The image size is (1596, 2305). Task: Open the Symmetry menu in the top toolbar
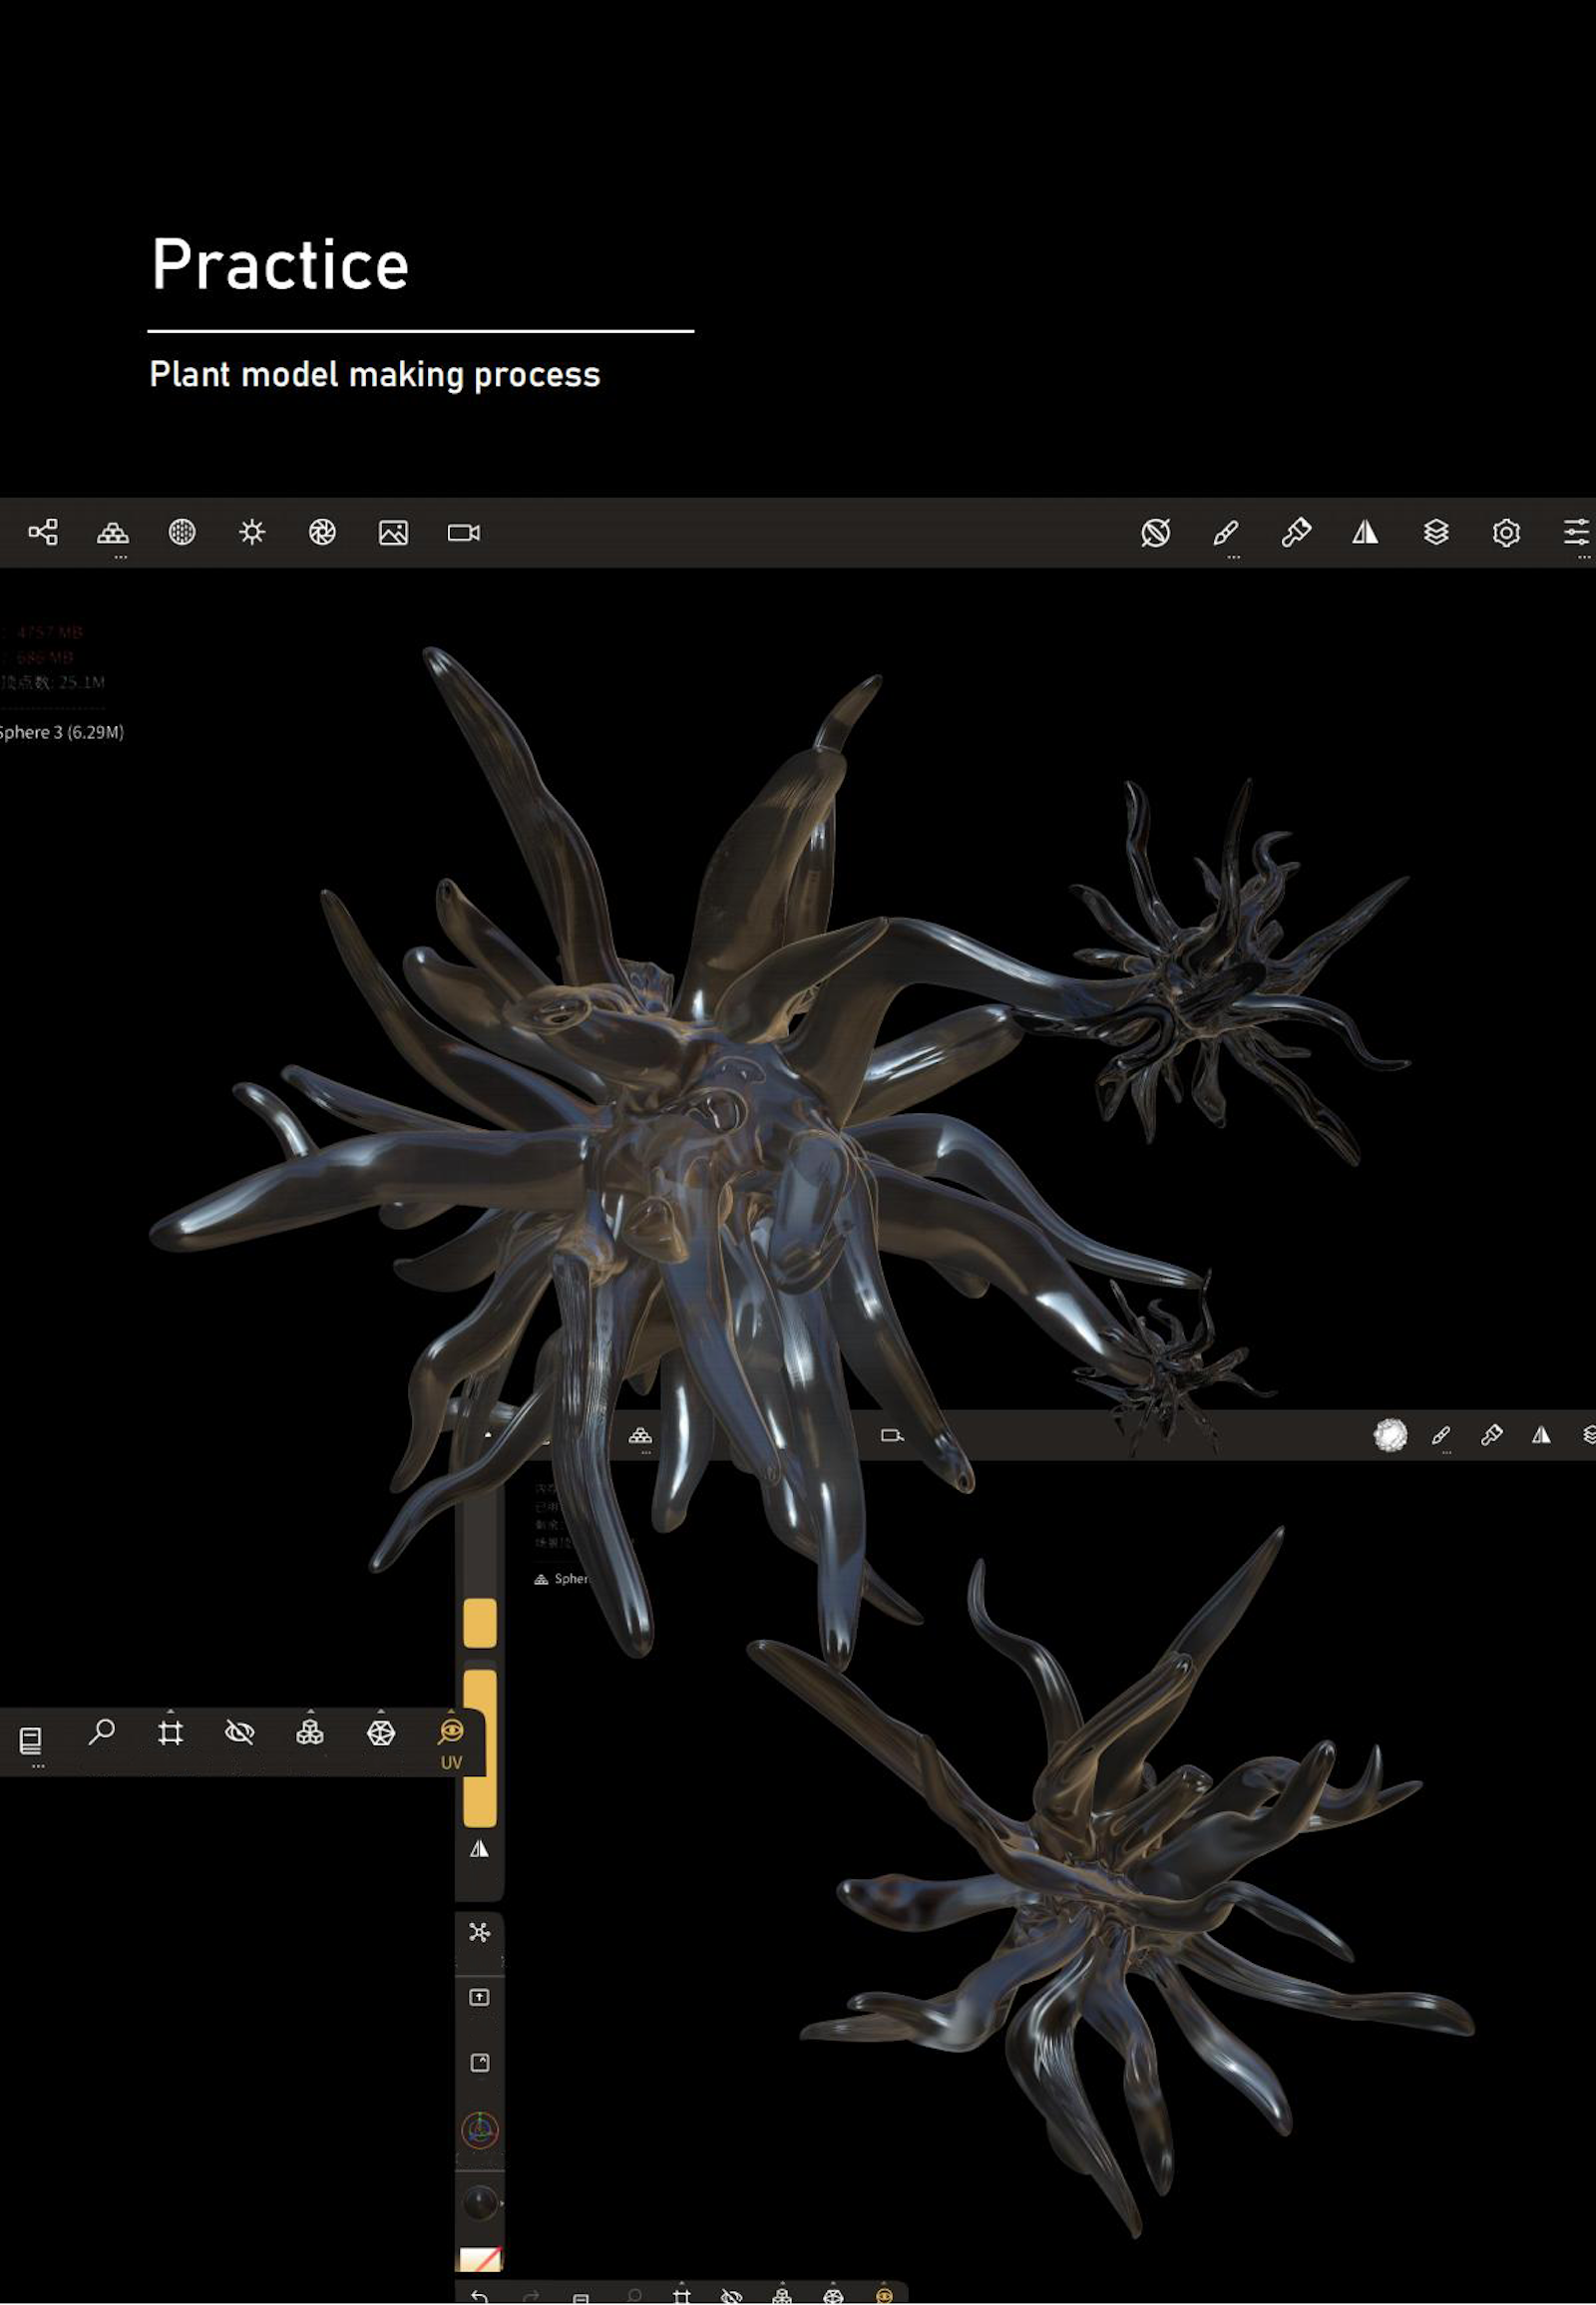tap(1365, 533)
